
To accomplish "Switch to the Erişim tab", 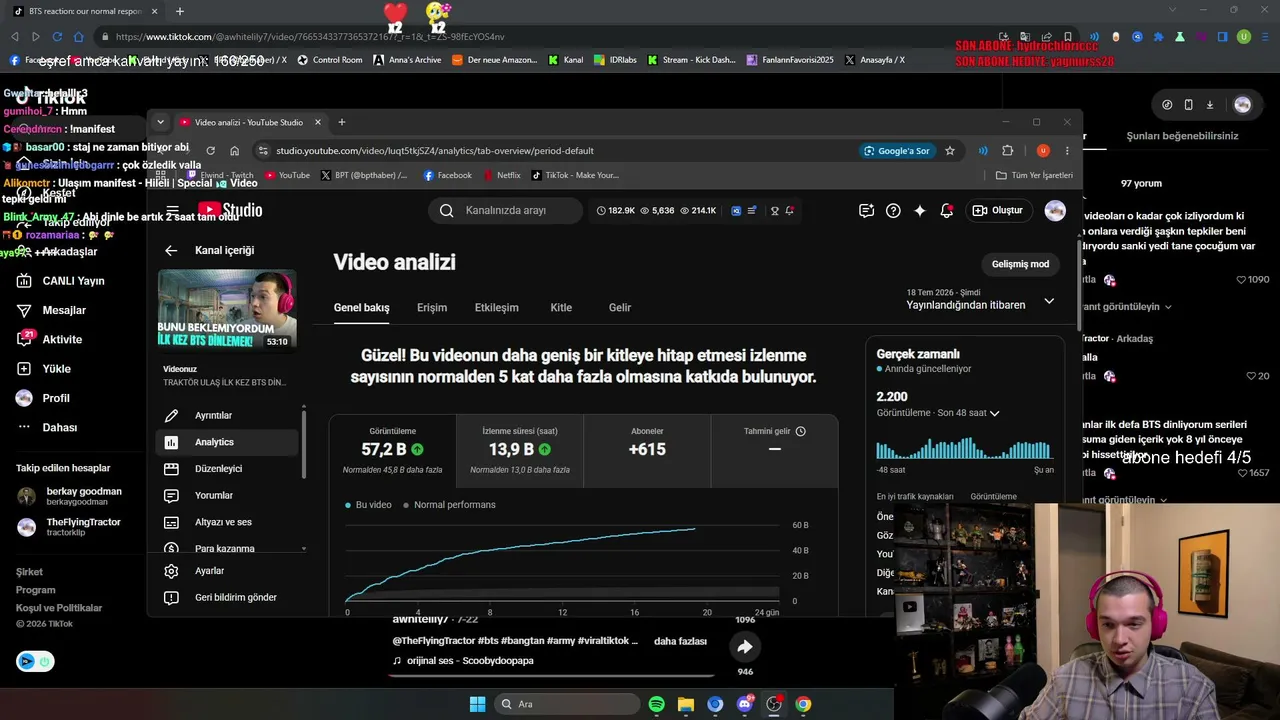I will [432, 308].
